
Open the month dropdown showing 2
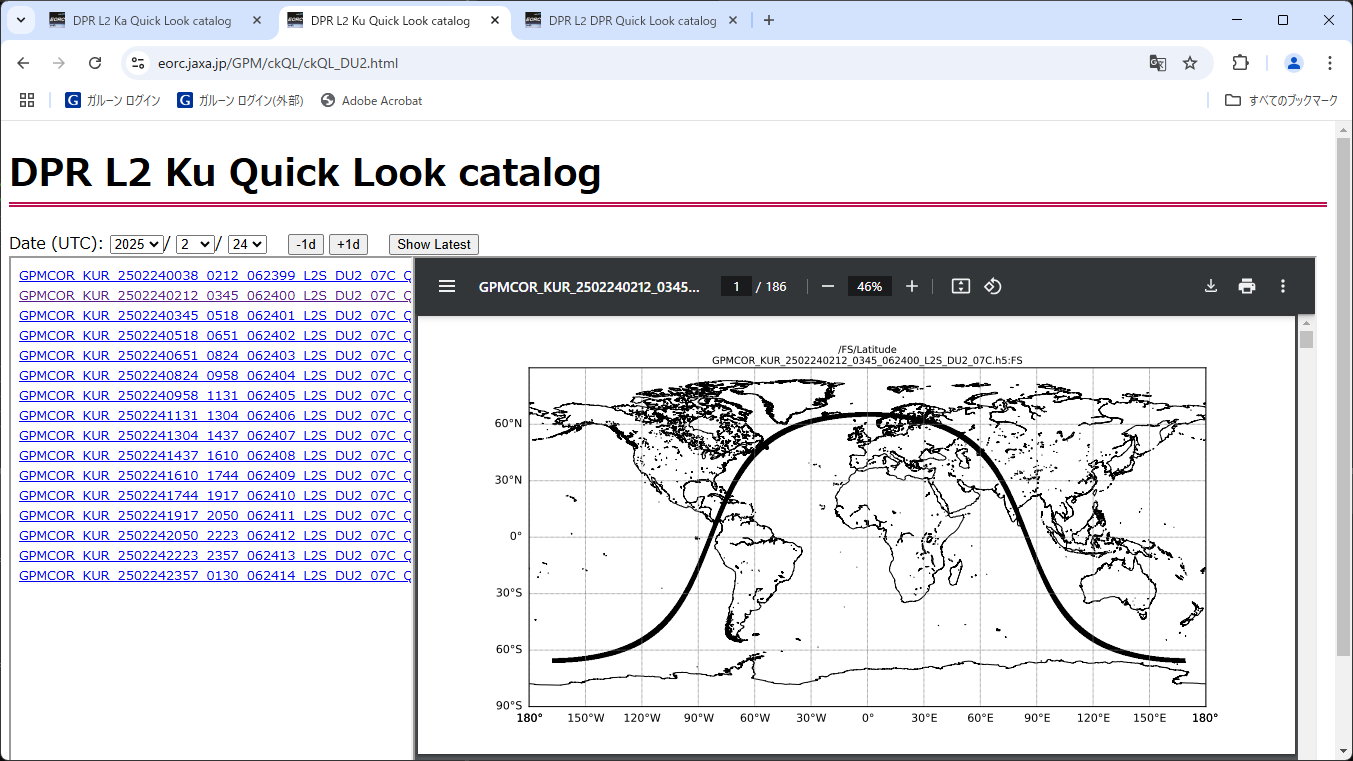195,244
